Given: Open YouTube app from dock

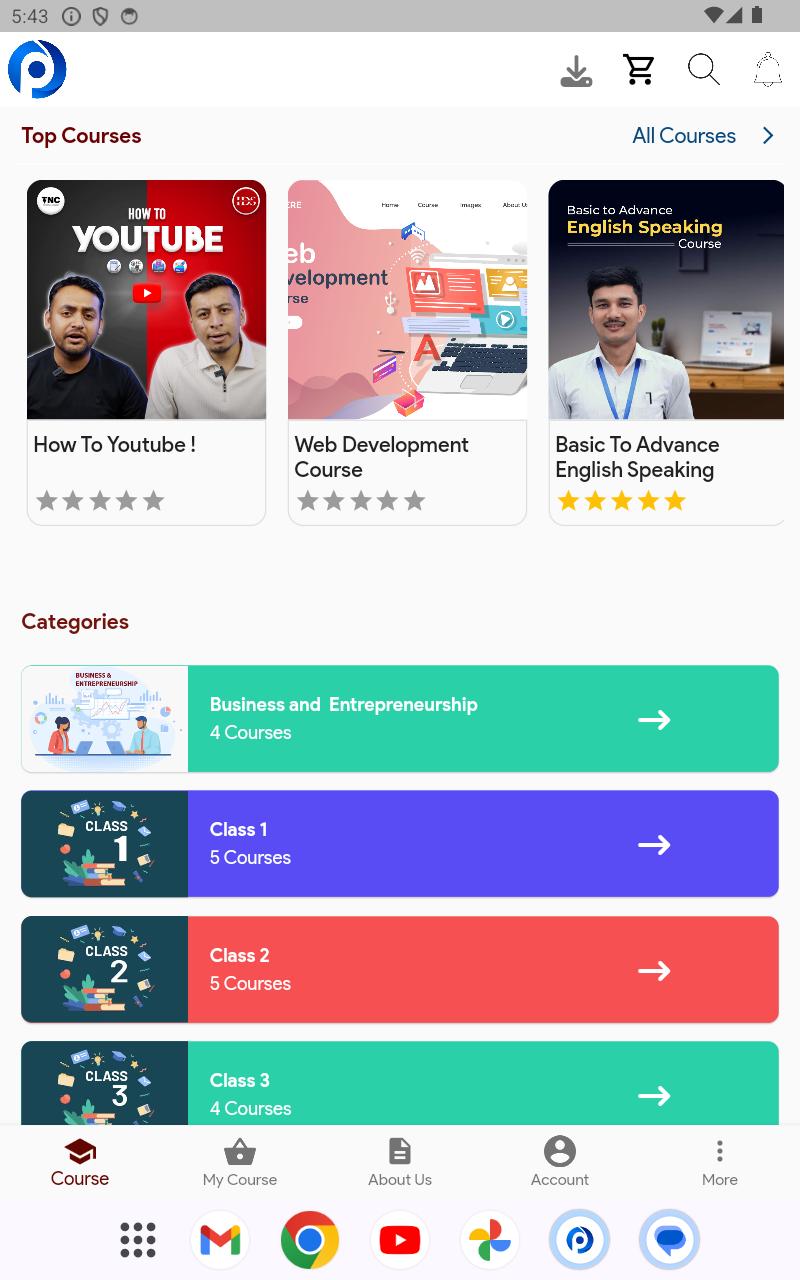Looking at the screenshot, I should [400, 1240].
